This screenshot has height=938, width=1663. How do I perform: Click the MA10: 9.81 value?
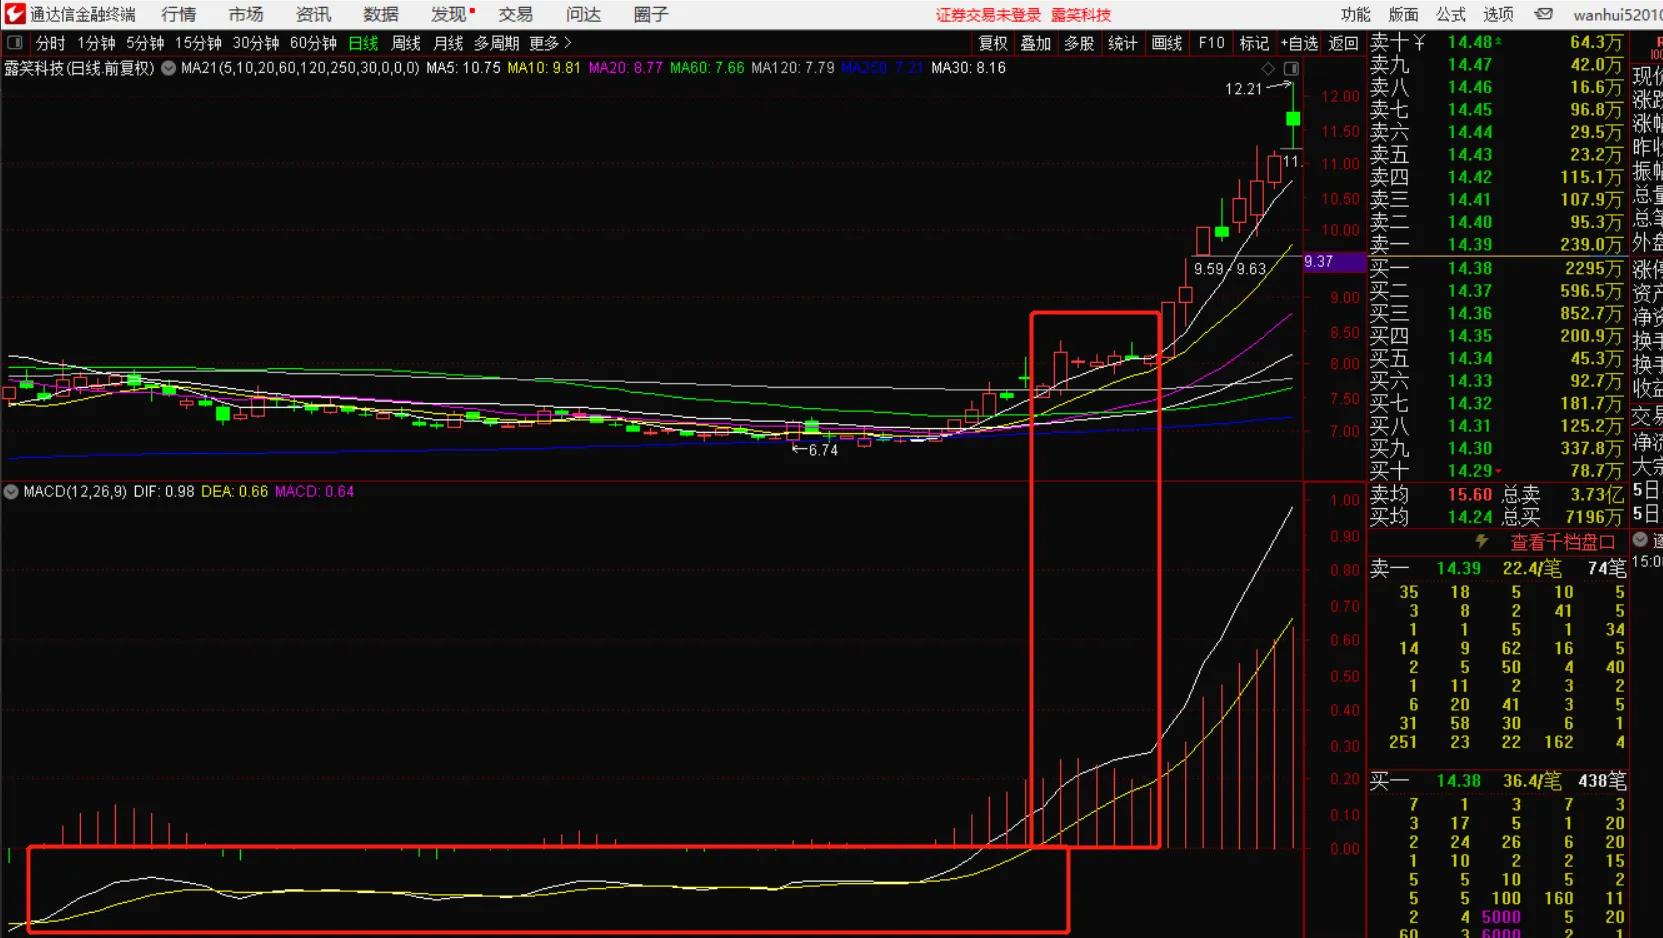click(544, 68)
